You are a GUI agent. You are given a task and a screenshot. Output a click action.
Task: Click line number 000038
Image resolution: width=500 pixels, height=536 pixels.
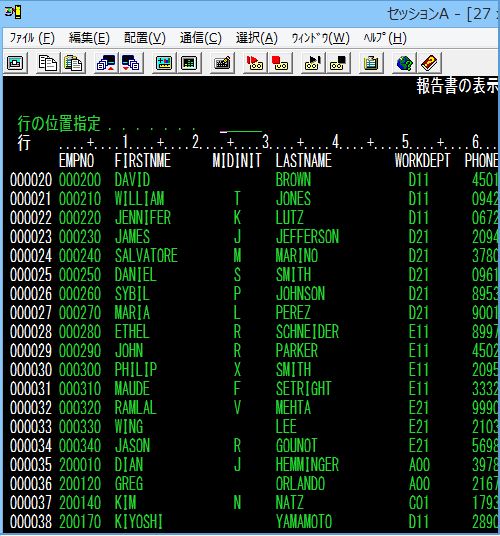(31, 521)
